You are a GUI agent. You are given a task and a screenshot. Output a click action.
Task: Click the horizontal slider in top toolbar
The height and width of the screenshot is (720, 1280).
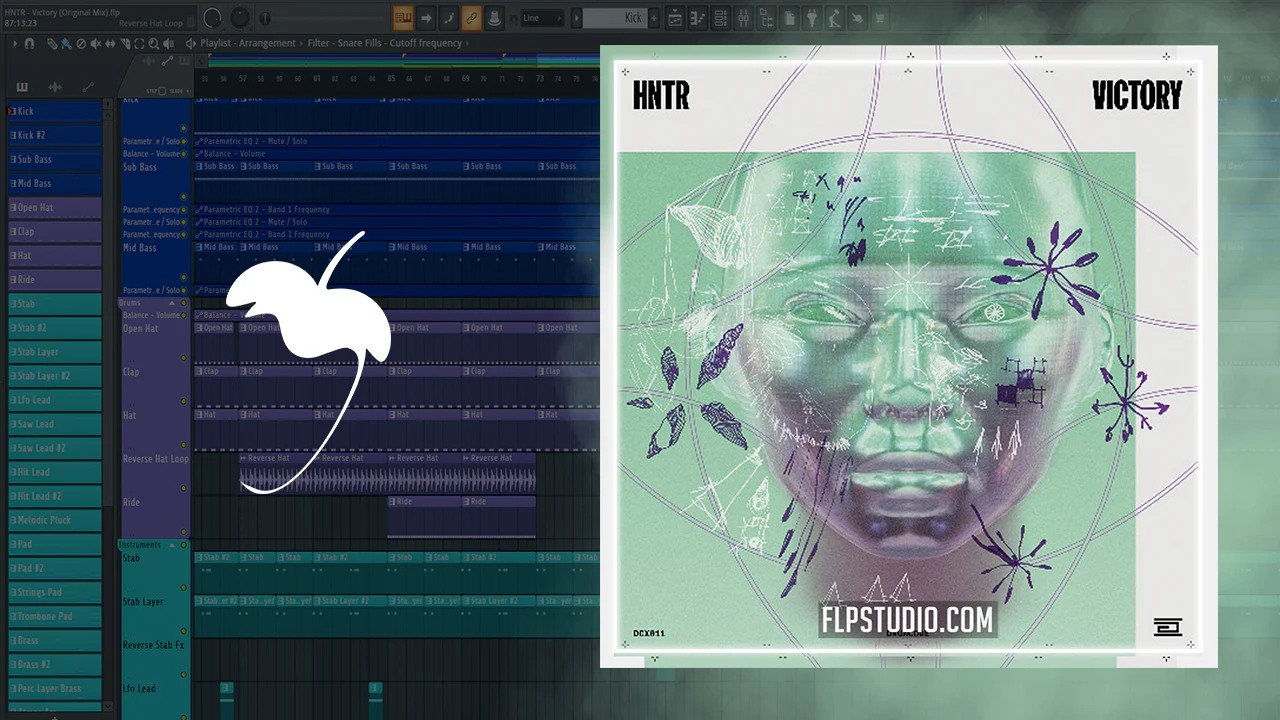pos(320,18)
